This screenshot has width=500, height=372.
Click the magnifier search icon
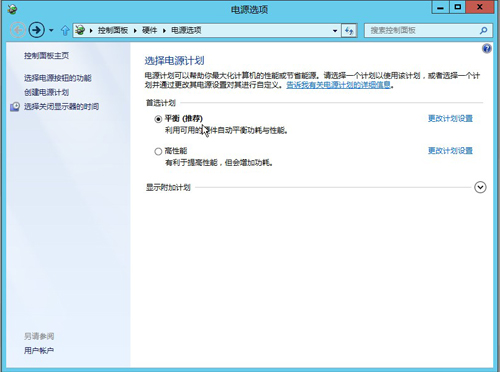(x=483, y=31)
